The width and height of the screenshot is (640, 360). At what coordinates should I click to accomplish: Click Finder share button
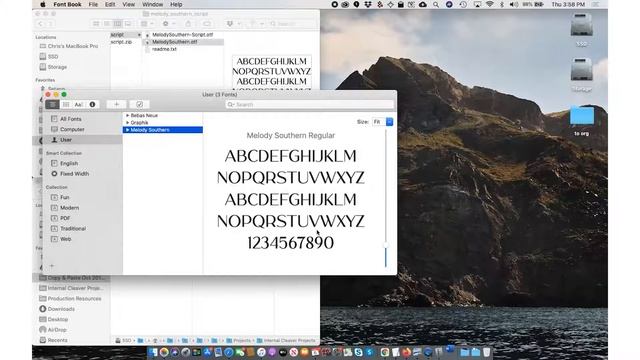pos(188,24)
